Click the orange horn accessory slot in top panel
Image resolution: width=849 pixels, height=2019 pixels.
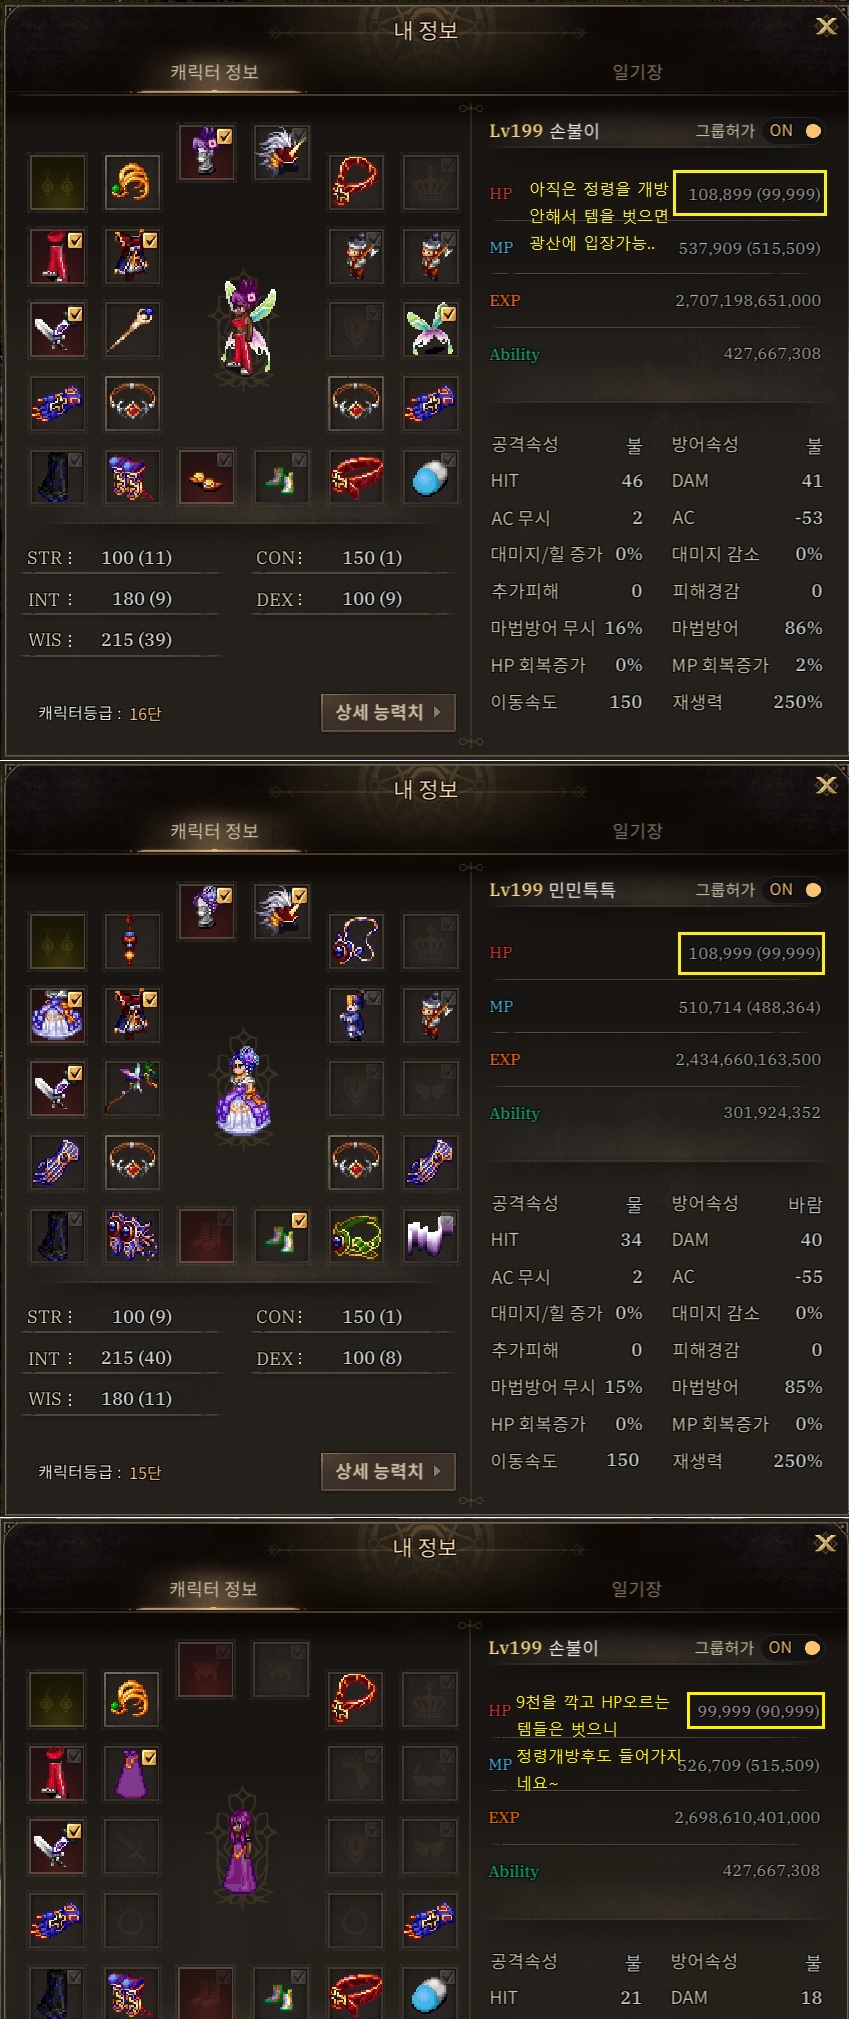tap(132, 181)
